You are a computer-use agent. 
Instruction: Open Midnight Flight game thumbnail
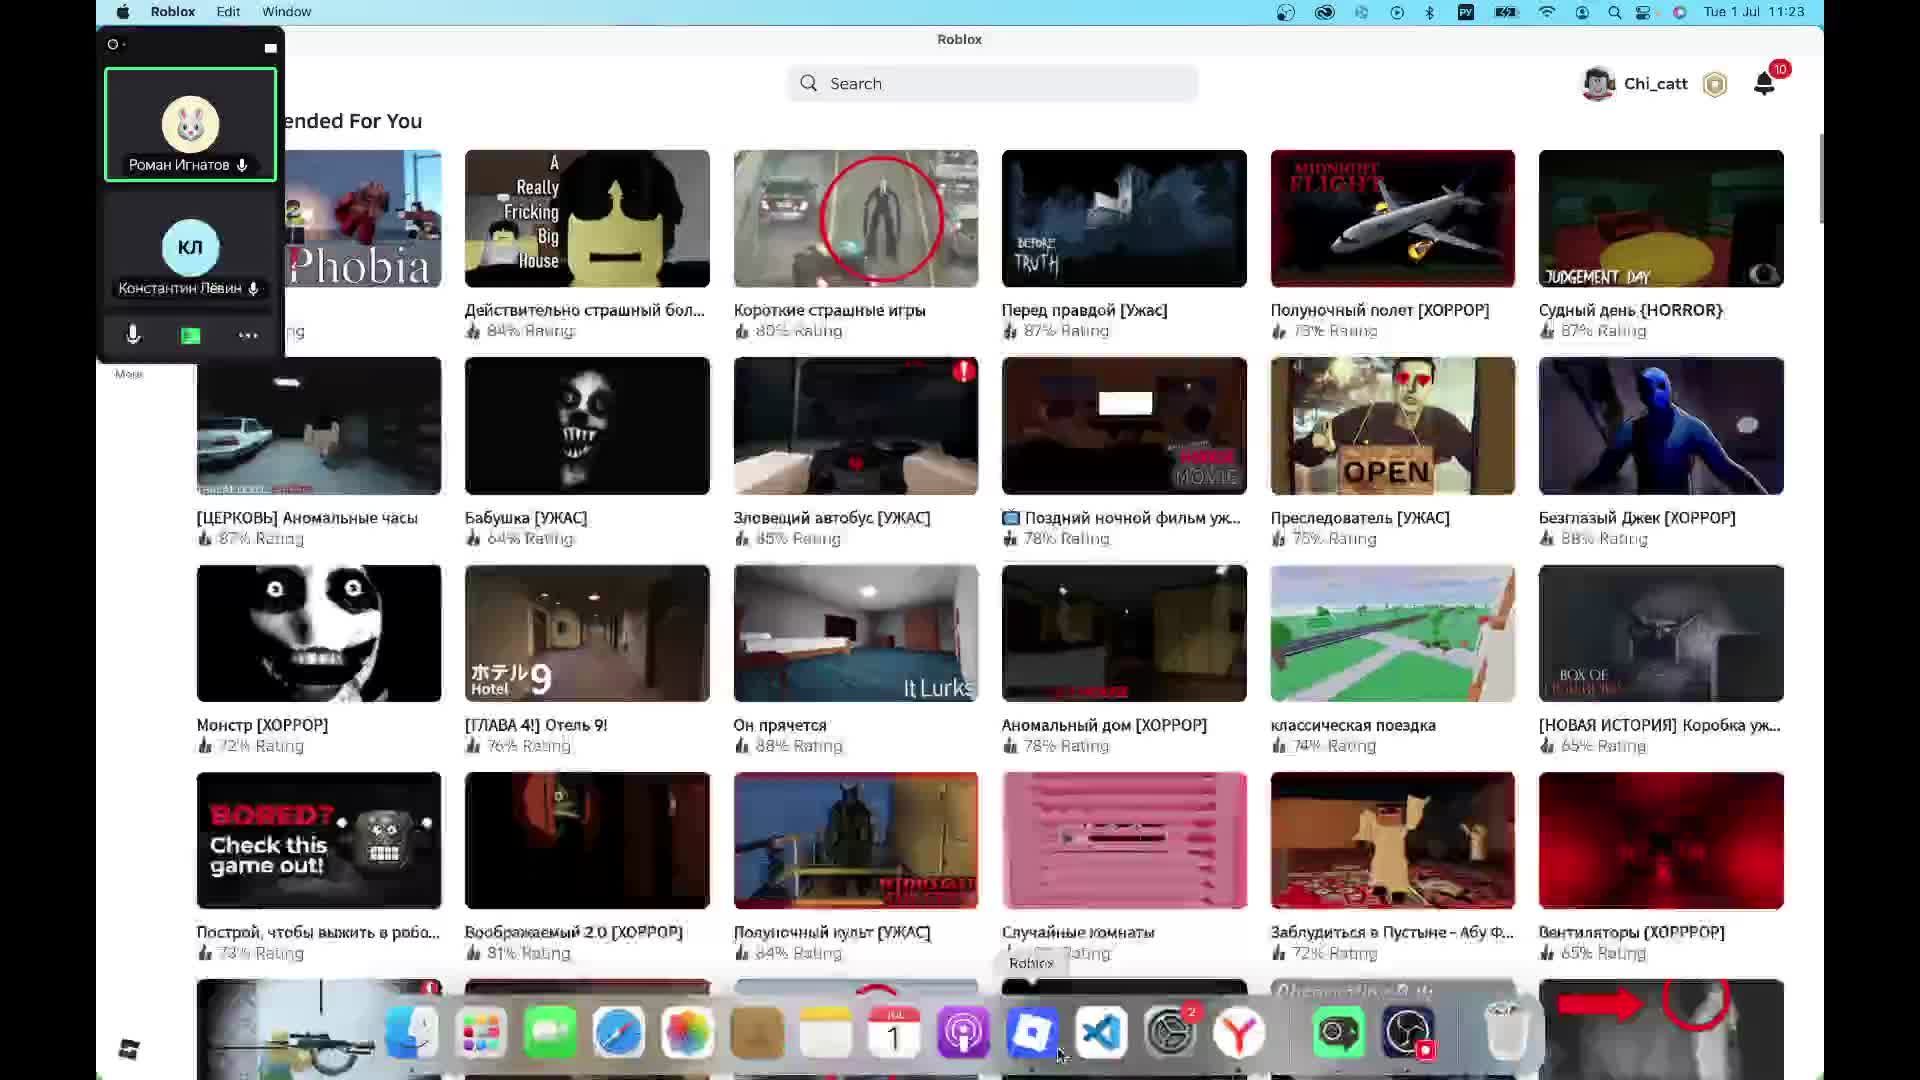pos(1393,219)
